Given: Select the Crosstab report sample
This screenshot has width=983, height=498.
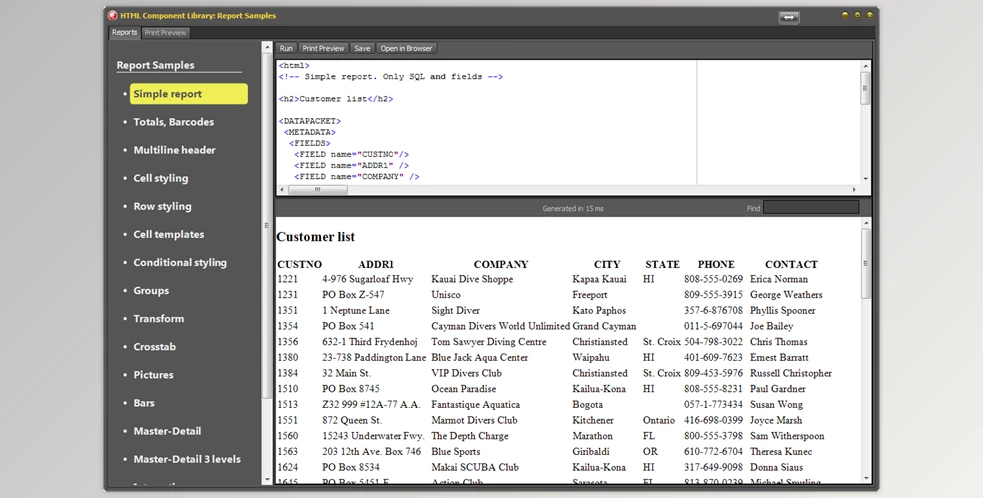Looking at the screenshot, I should coord(155,347).
